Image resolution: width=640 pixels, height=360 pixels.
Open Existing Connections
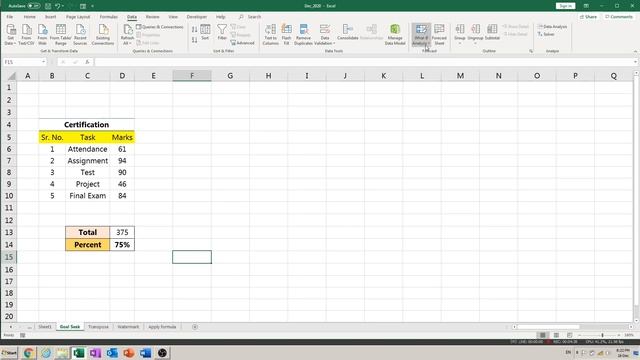[103, 34]
